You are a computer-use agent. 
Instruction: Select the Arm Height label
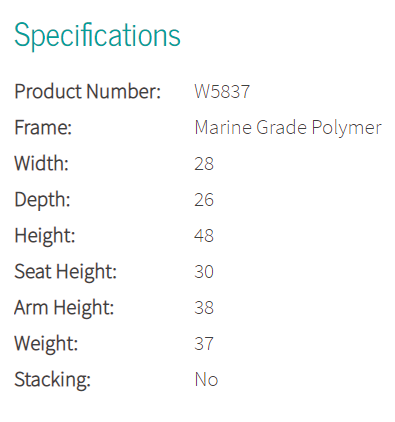coord(64,308)
